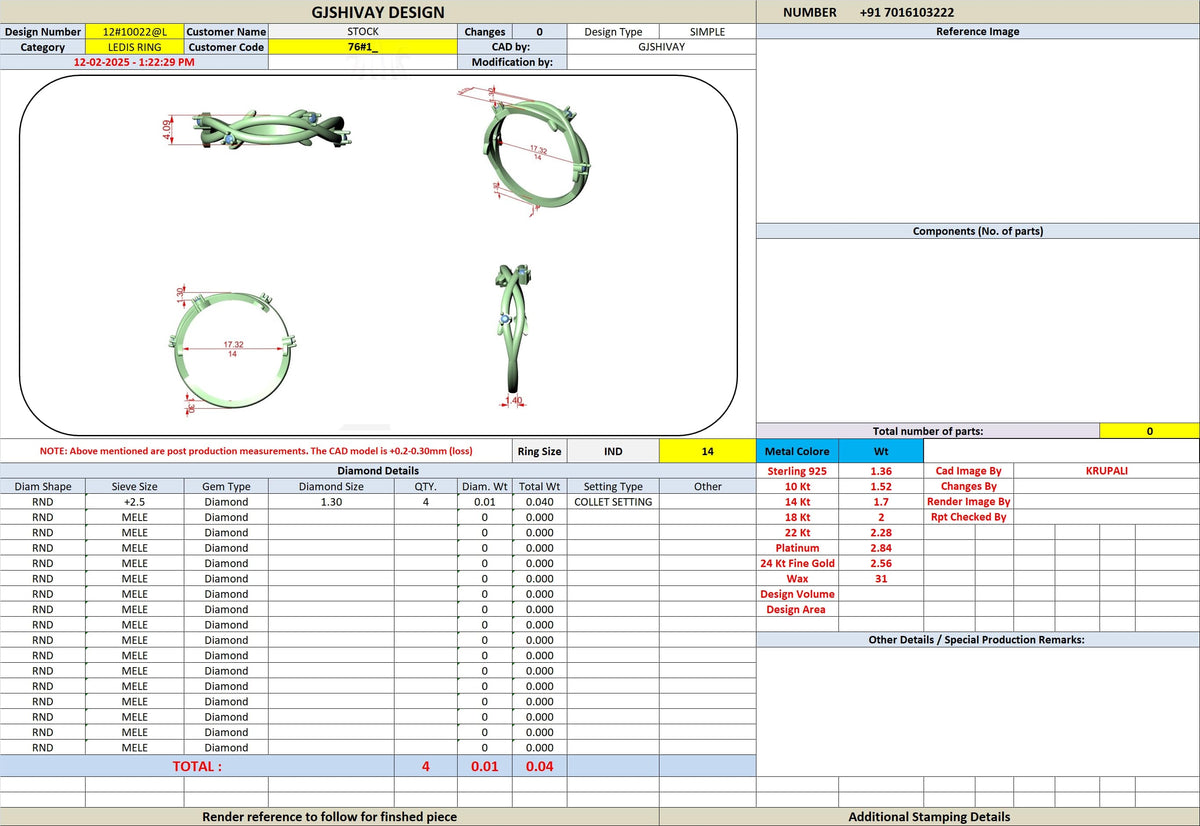Select the side-view ring render with 1.40 dimension
The image size is (1200, 826).
pos(515,335)
